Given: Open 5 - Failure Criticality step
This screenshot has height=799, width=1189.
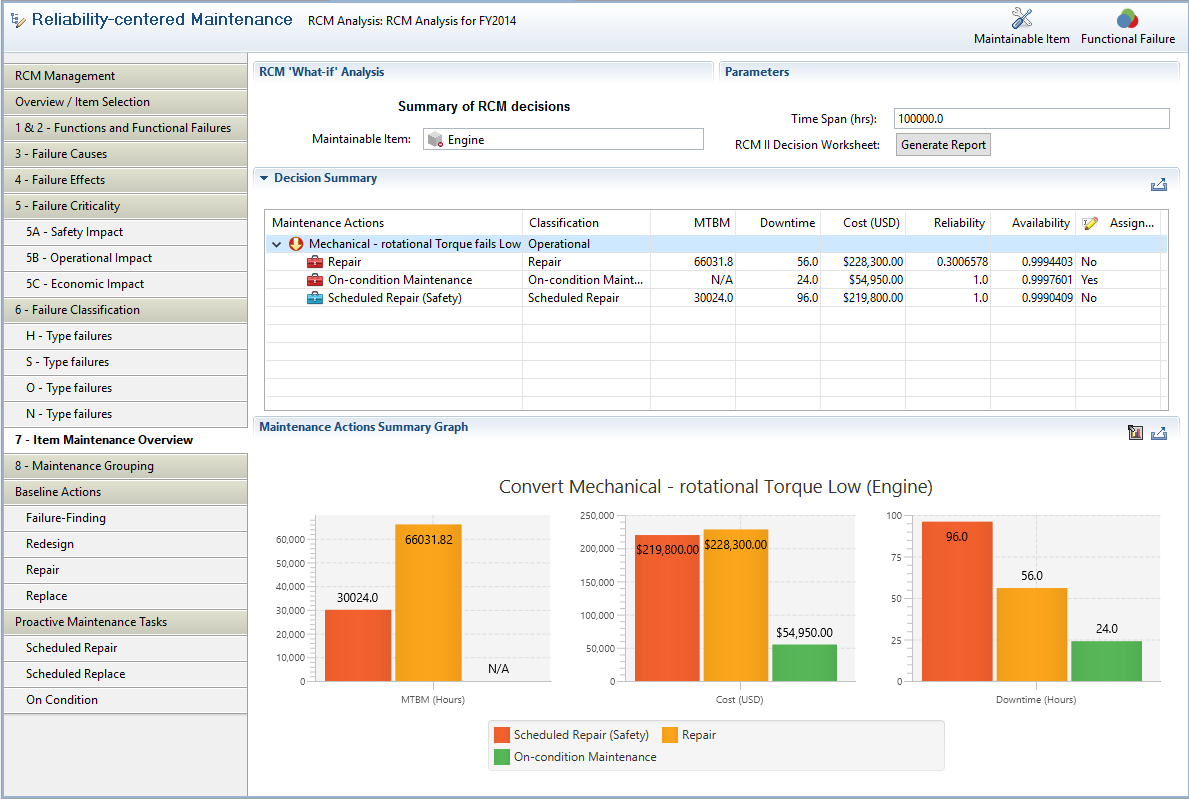Looking at the screenshot, I should [x=126, y=205].
